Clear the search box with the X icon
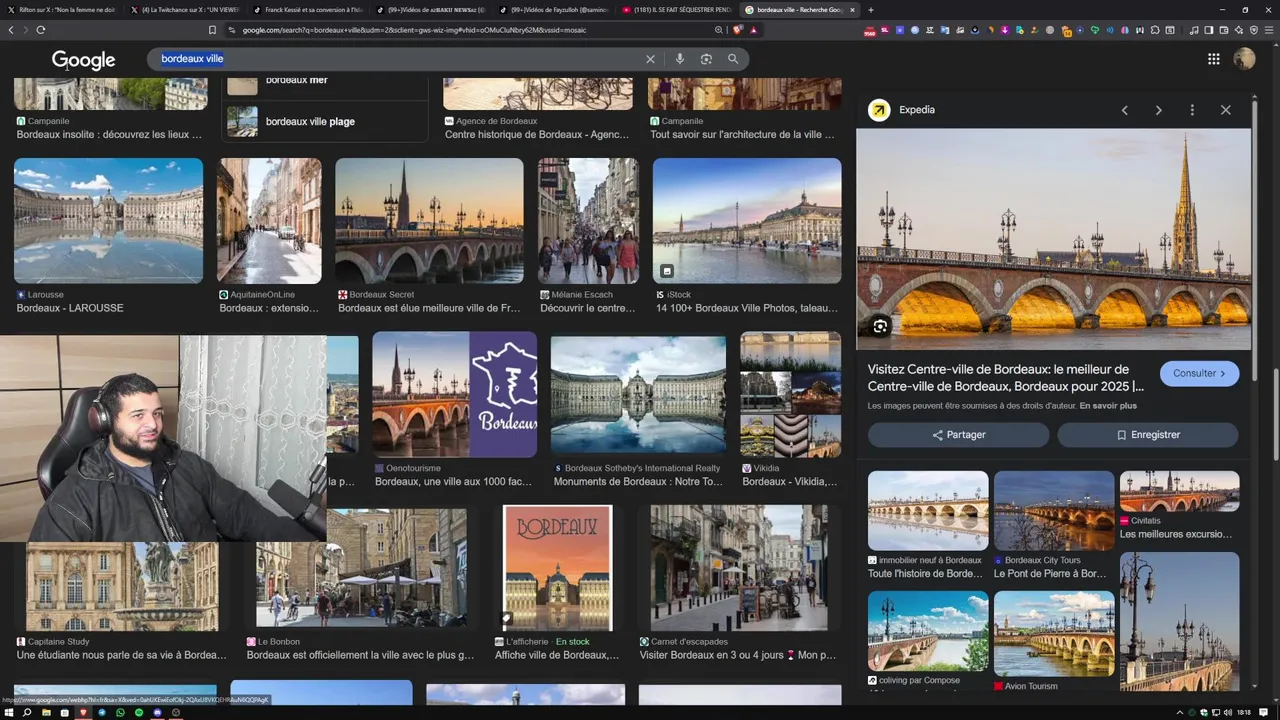 click(650, 59)
